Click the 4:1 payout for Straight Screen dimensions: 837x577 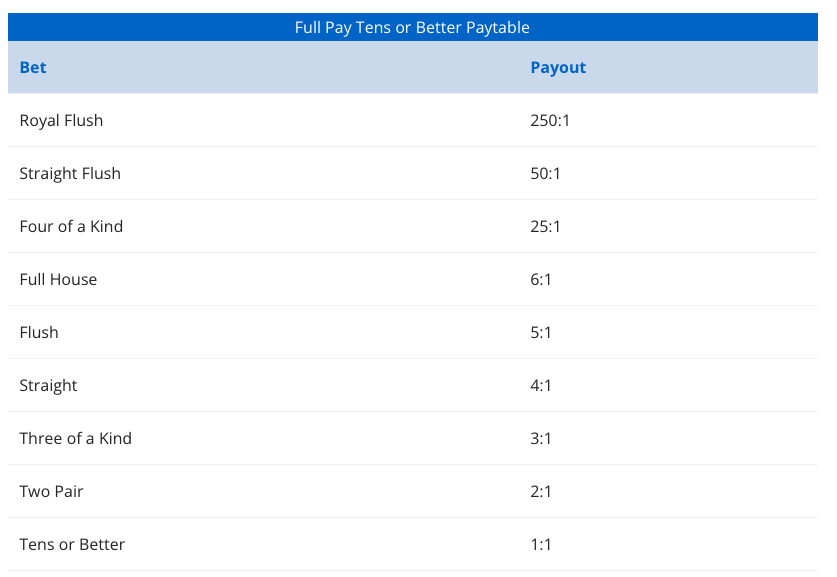541,386
